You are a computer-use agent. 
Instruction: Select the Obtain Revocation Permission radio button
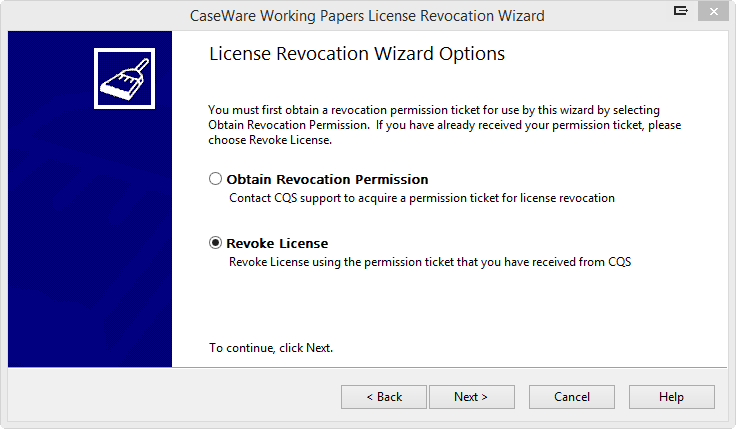point(215,180)
